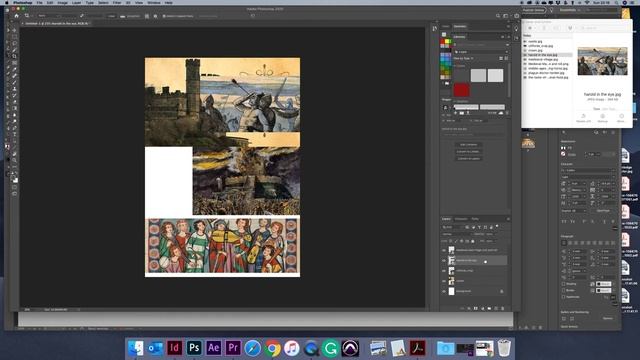The width and height of the screenshot is (640, 360).
Task: Click Convert to Layers button
Action: 469,158
